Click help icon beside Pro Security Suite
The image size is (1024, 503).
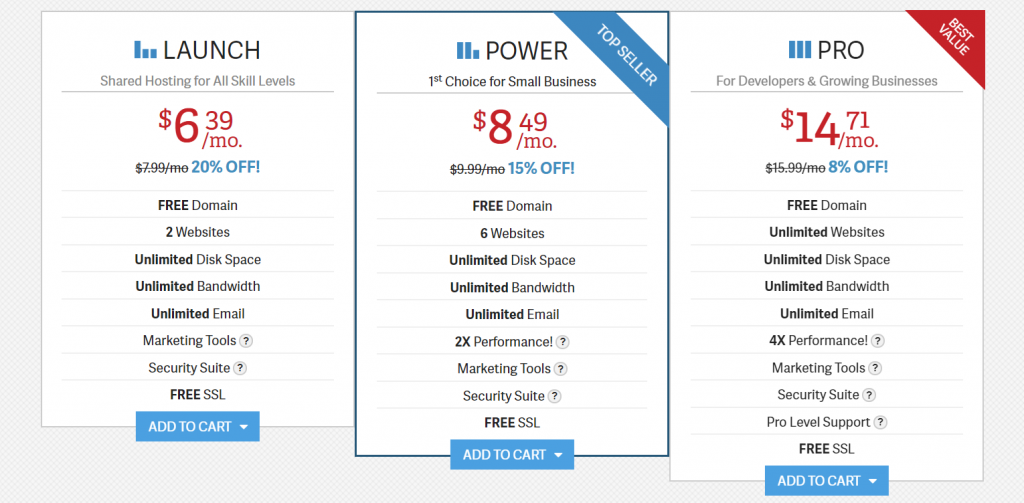coord(869,395)
